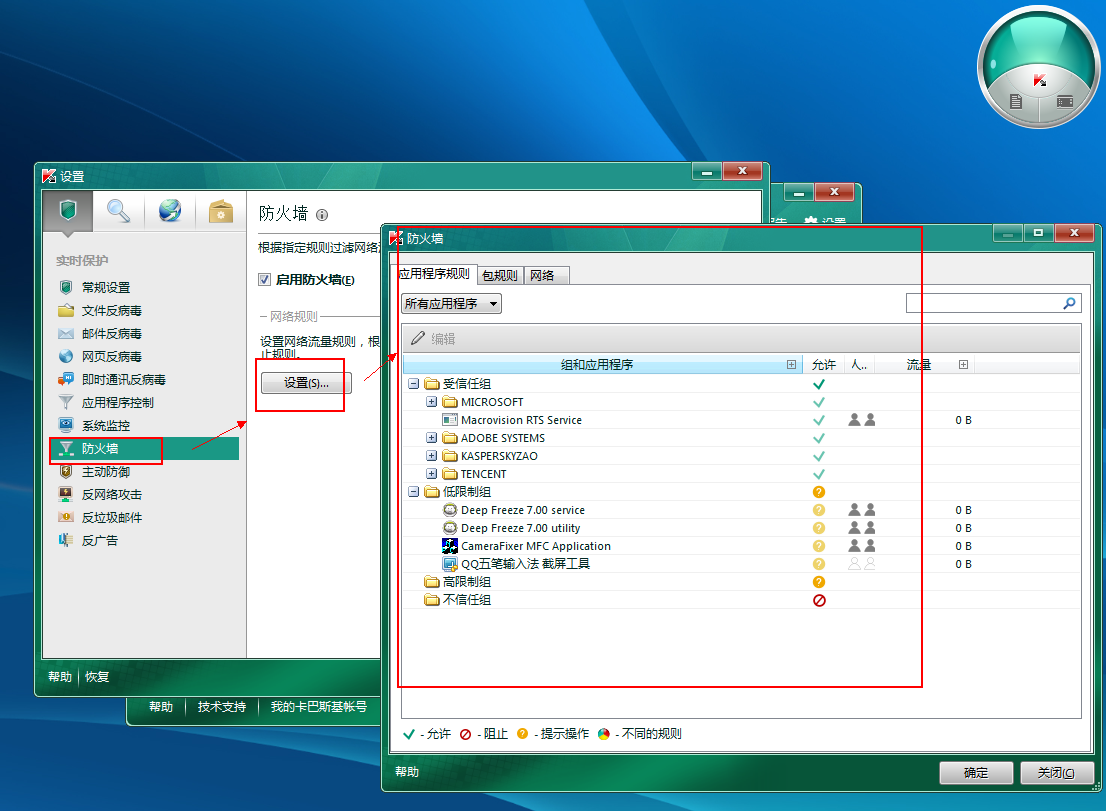Click the info icon beside 防火墙 heading
The height and width of the screenshot is (811, 1106).
coord(322,215)
